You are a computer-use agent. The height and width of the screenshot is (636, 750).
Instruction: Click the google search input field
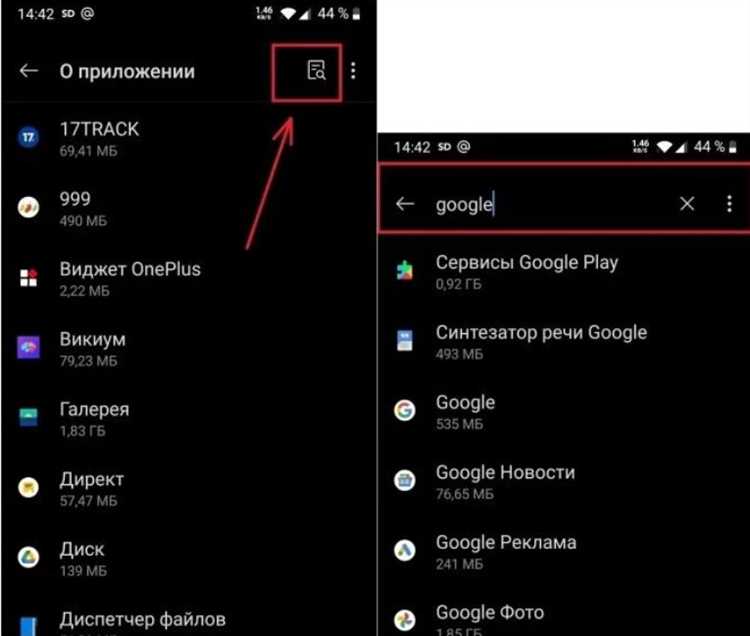click(550, 204)
